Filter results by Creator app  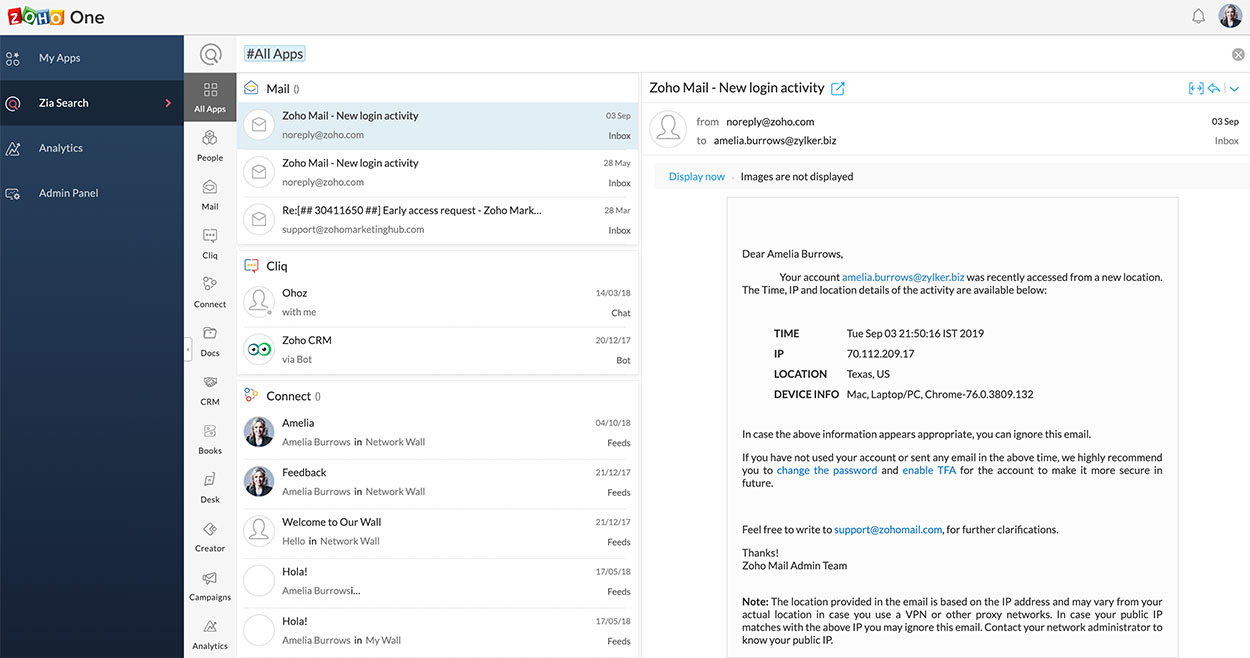pos(210,537)
